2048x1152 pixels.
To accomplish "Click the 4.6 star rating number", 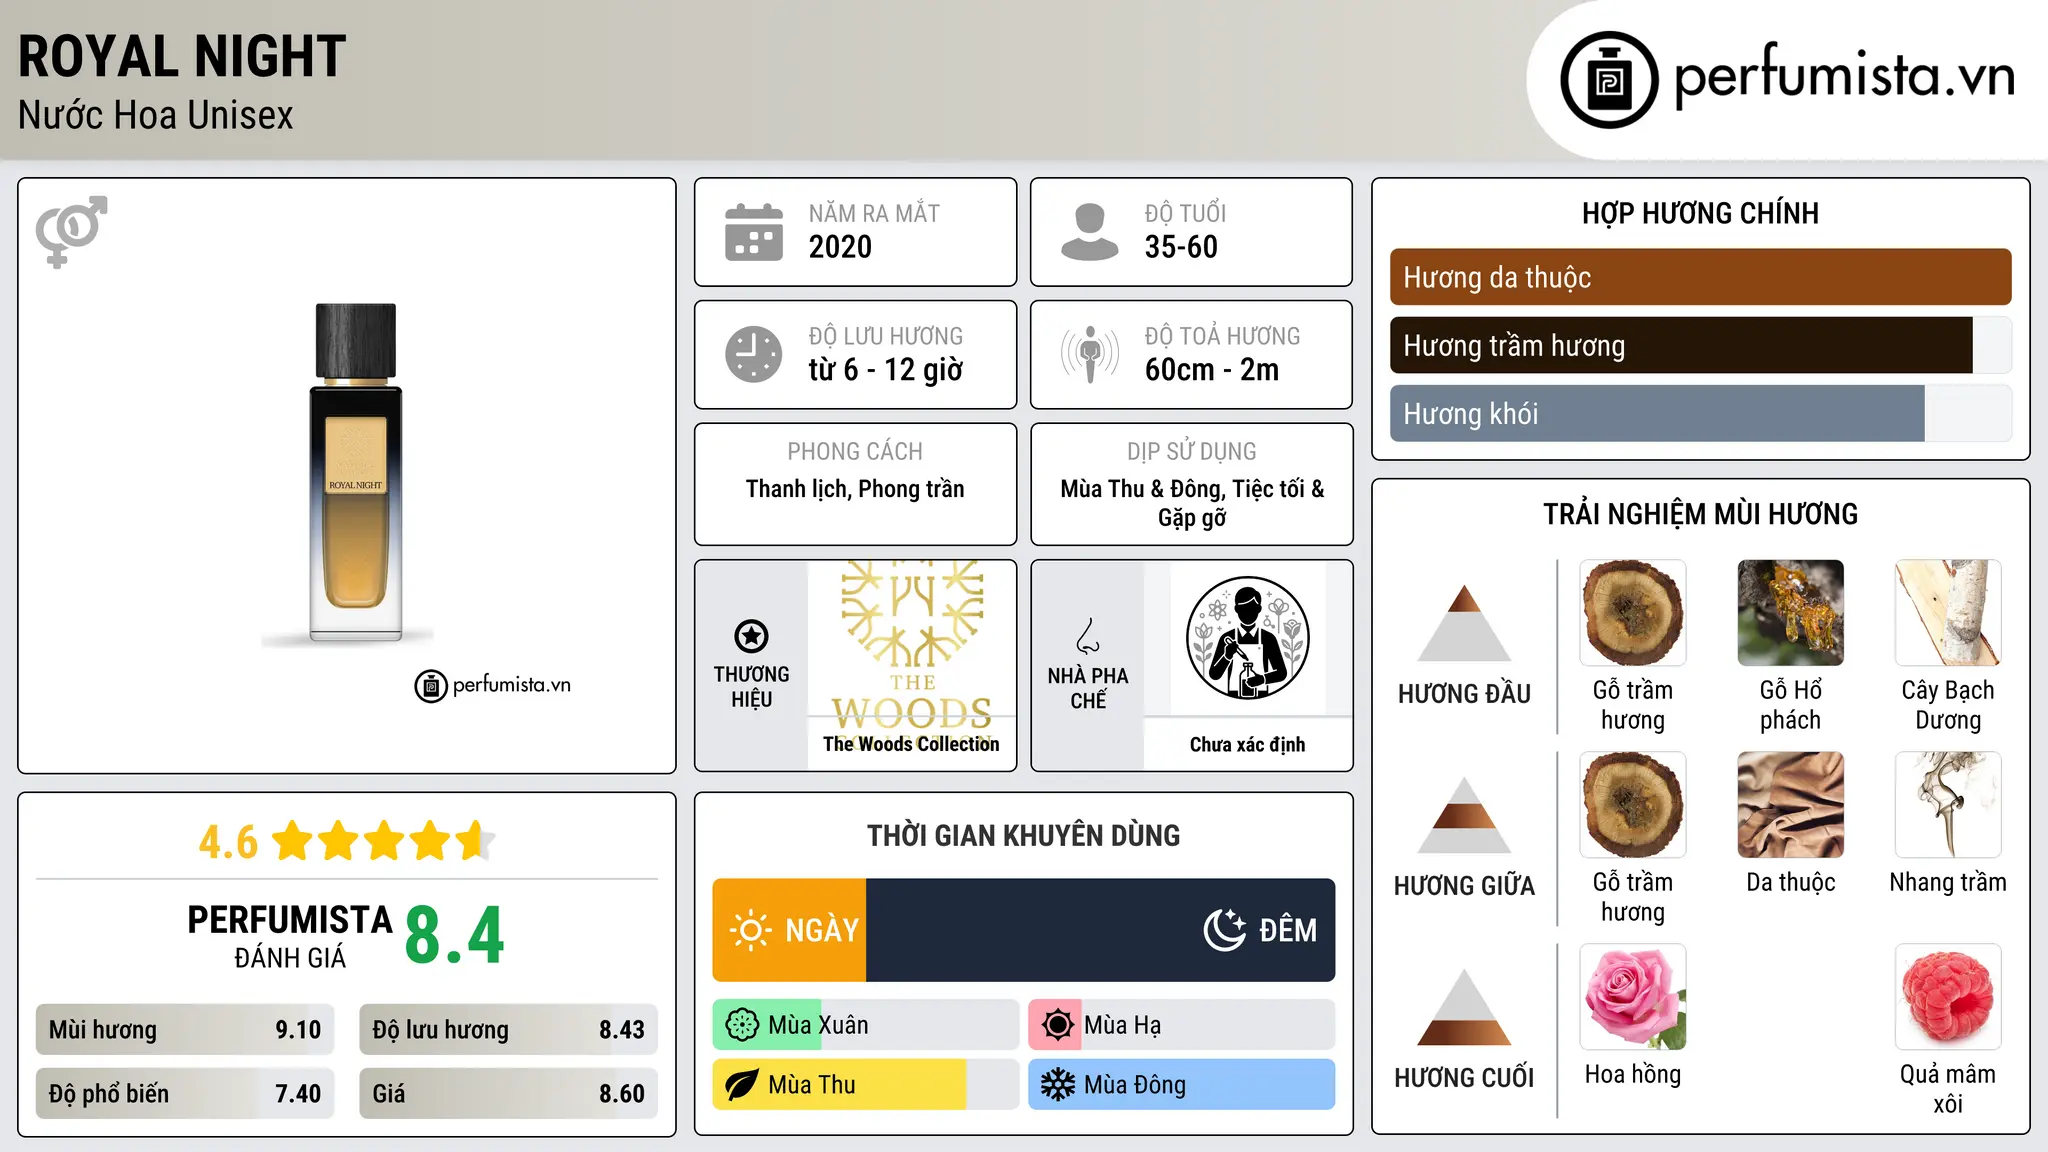I will coord(228,842).
